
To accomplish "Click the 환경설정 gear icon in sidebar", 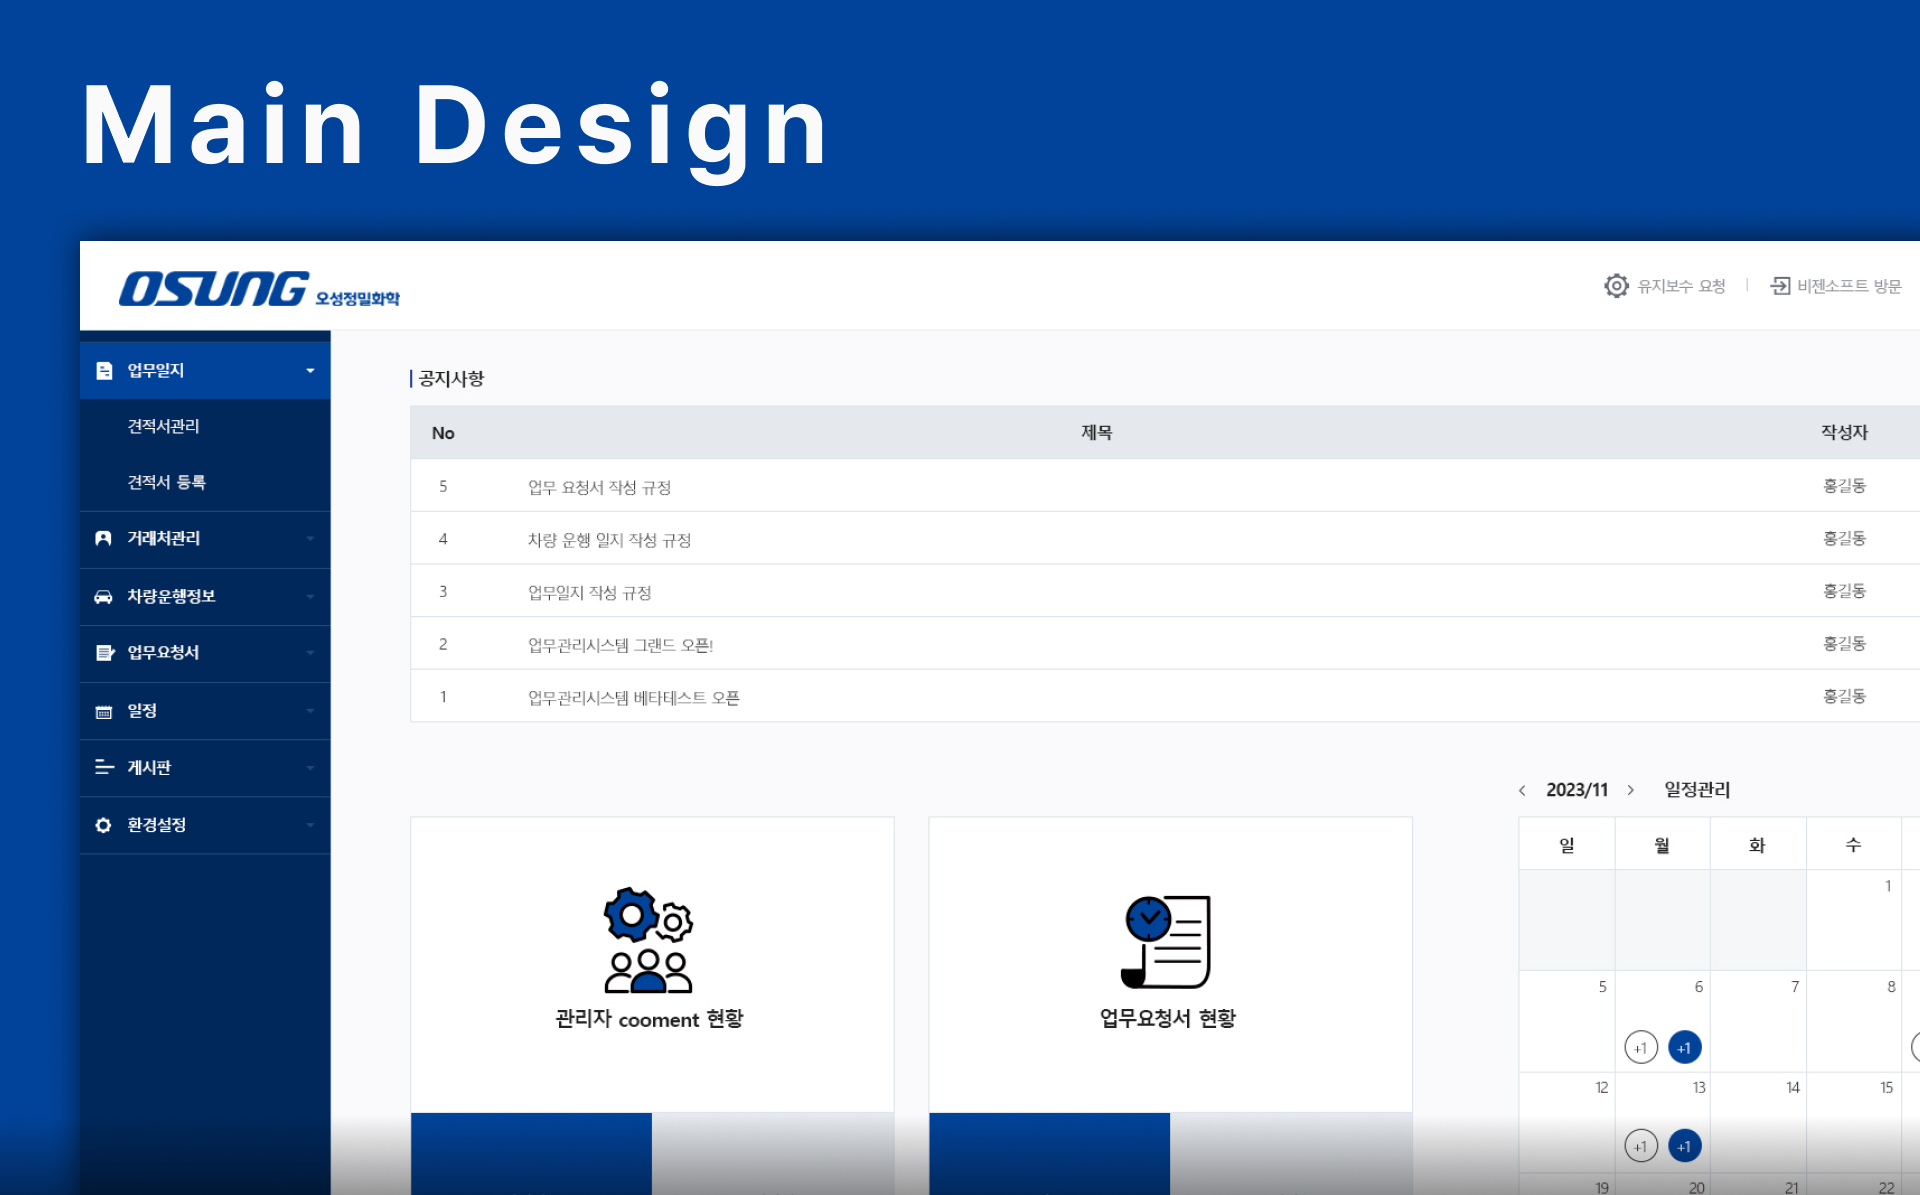I will (x=103, y=825).
